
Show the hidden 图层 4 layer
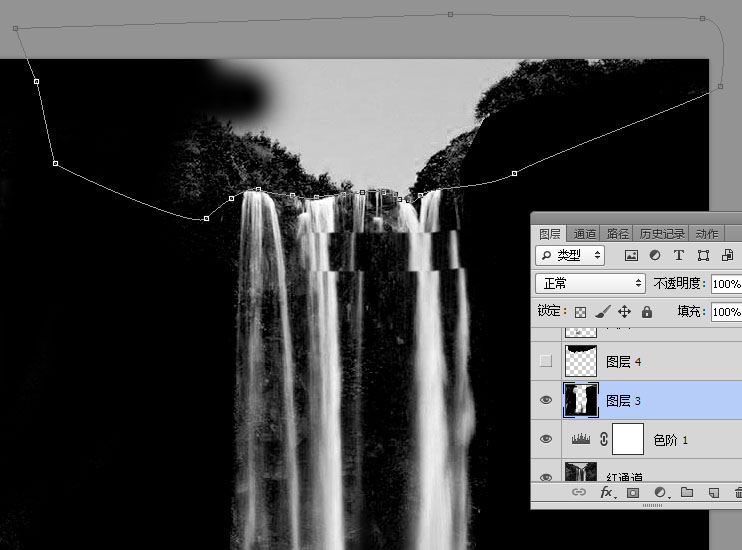point(546,361)
